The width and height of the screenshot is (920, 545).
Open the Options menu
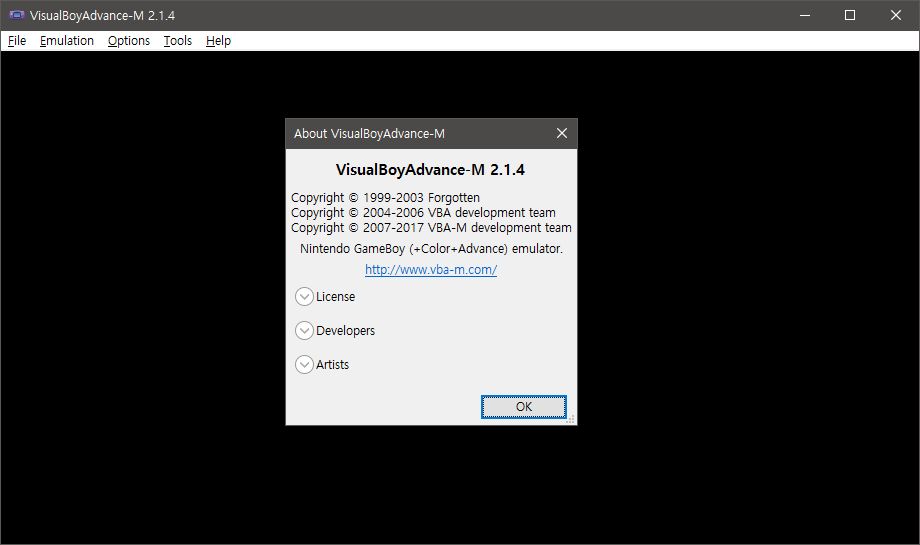128,40
